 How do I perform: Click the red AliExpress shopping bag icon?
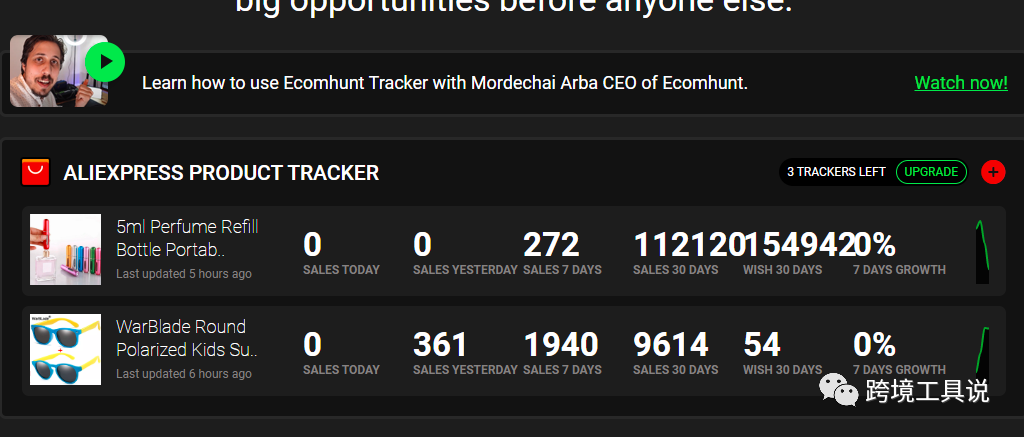pyautogui.click(x=35, y=172)
